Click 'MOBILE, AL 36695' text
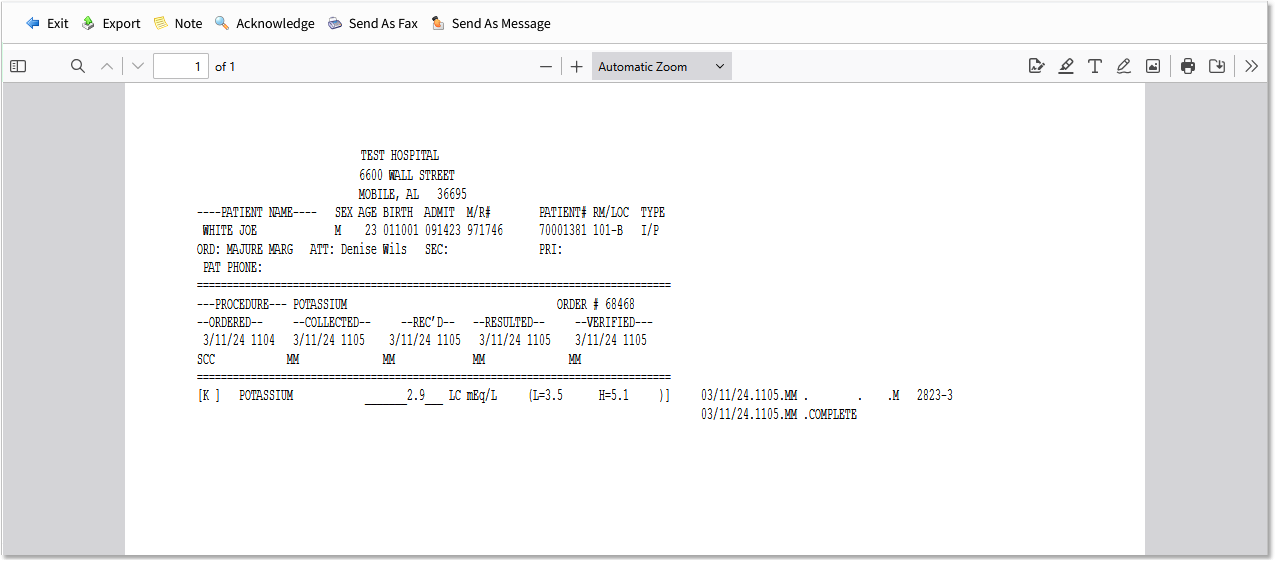Screen dimensions: 1275x562 tap(412, 194)
